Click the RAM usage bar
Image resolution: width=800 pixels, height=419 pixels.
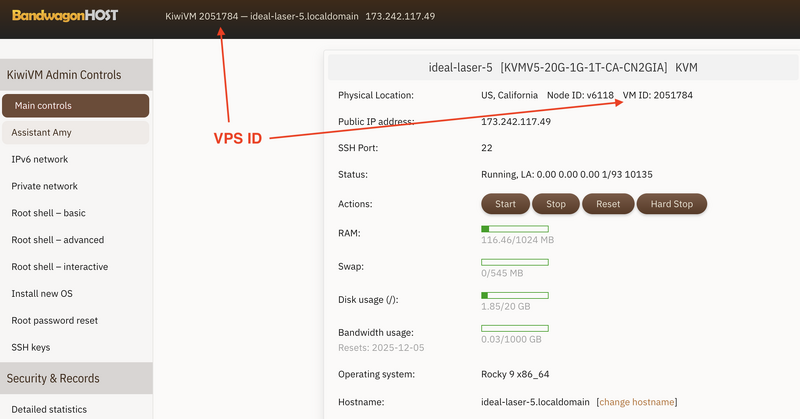(515, 229)
